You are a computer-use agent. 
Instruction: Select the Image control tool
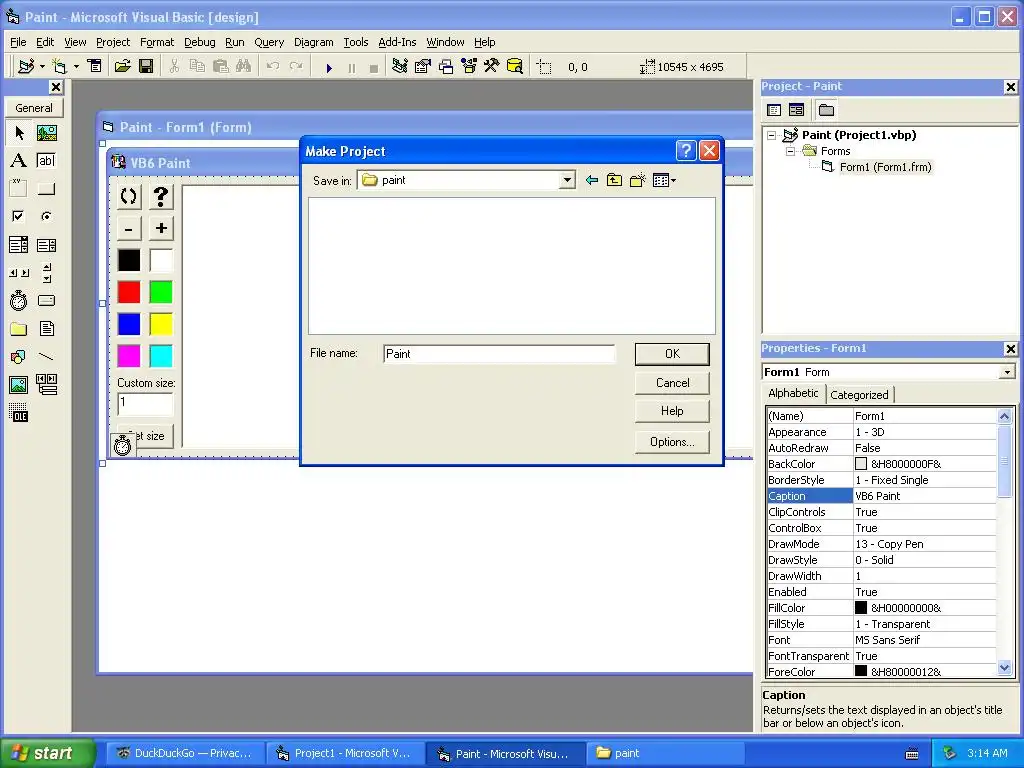point(19,385)
